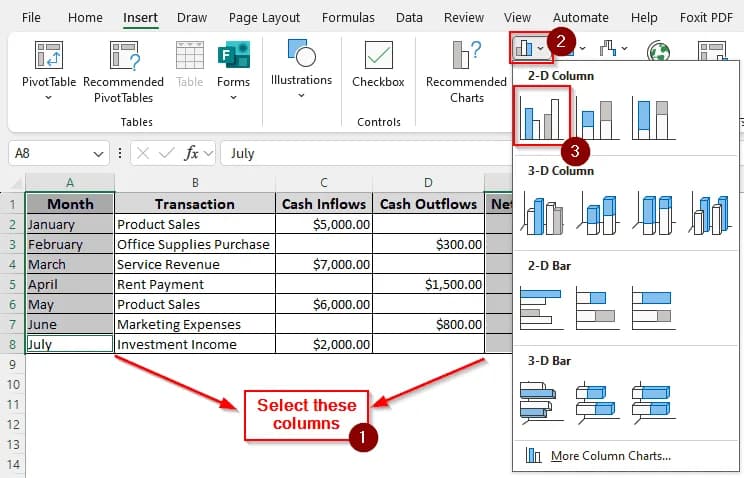
Task: Choose 2-D 100% Stacked Bar chart
Action: pyautogui.click(x=653, y=307)
